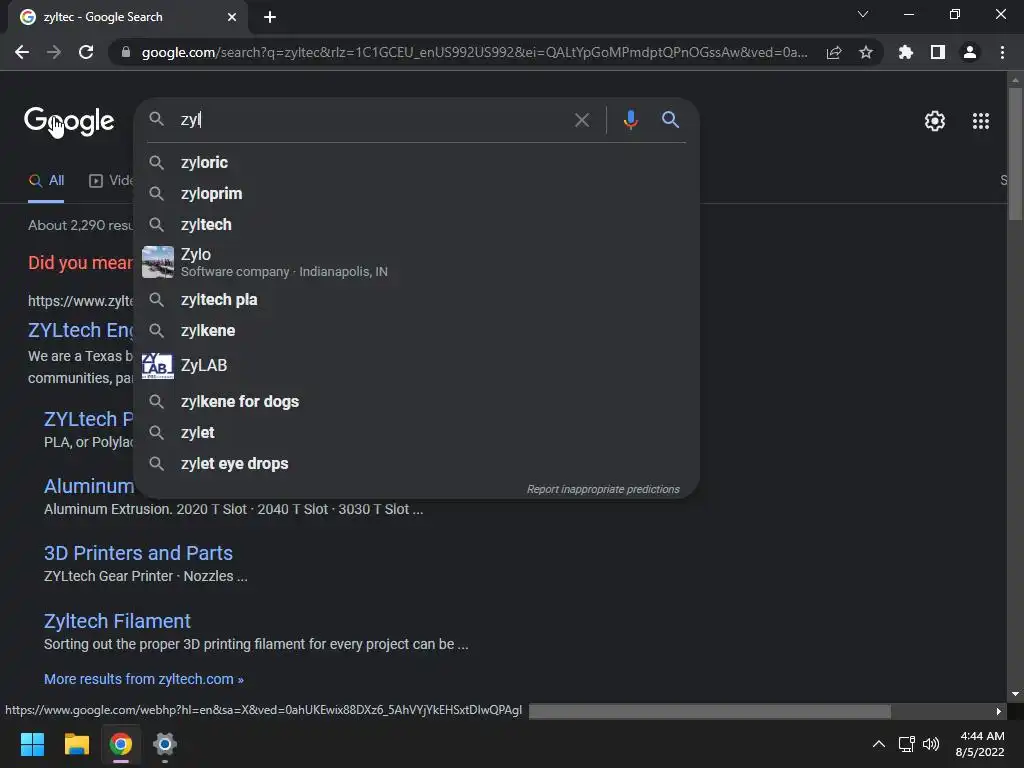
Task: Select the 'zylet' suggestion
Action: click(416, 432)
